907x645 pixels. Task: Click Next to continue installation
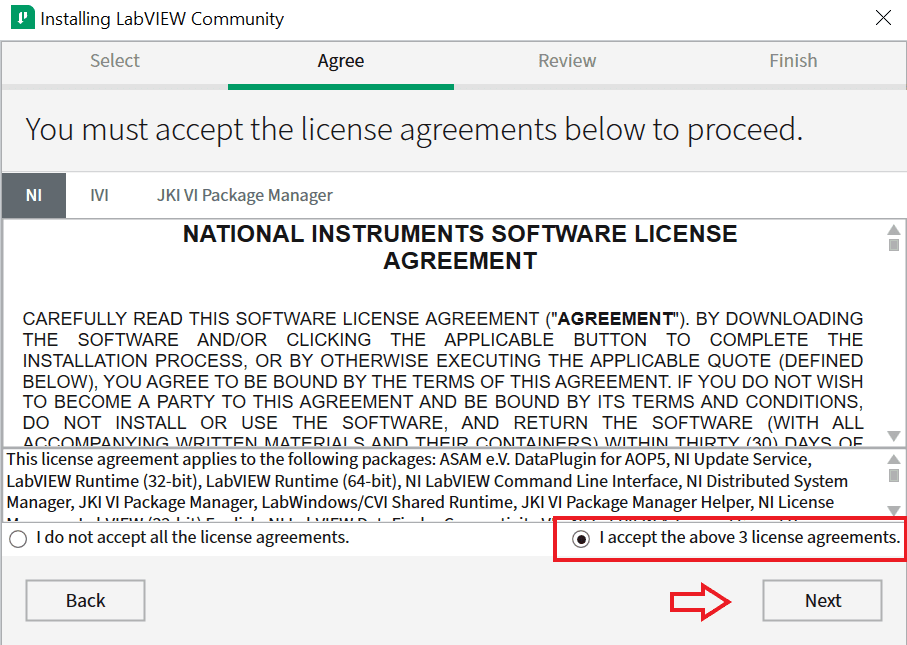click(x=822, y=600)
